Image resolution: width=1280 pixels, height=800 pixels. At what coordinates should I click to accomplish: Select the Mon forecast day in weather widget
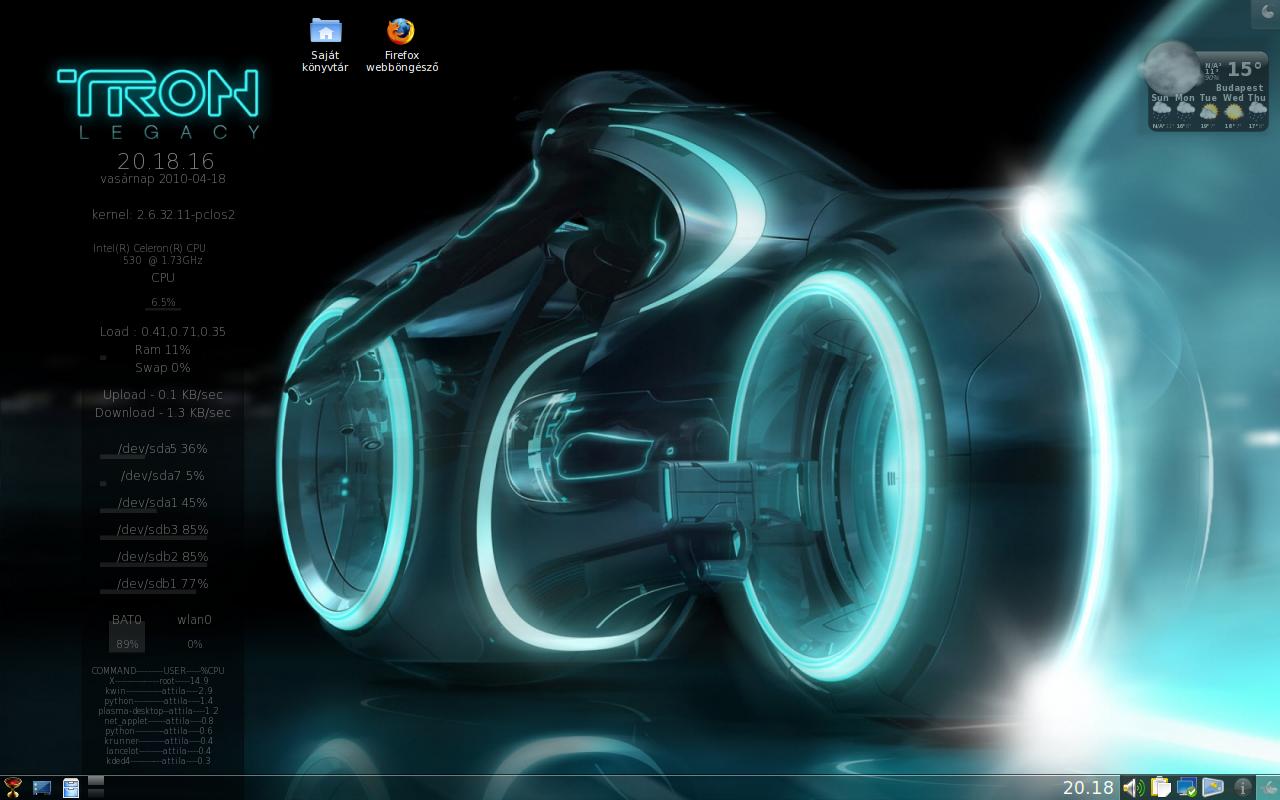point(1185,111)
